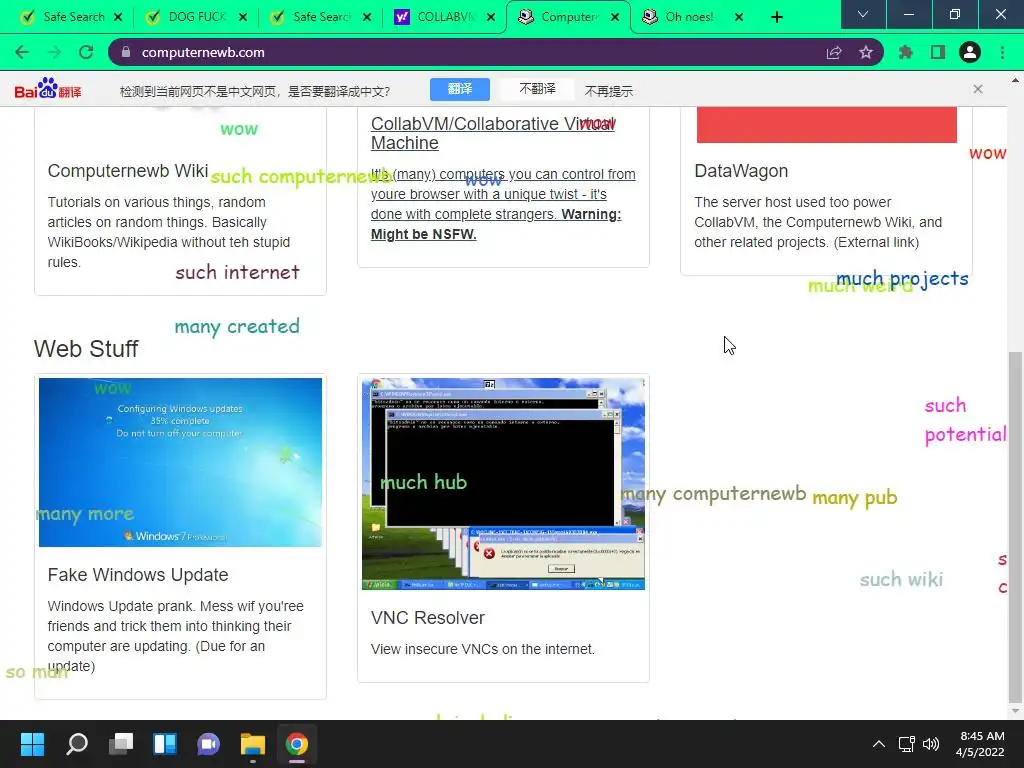Click the 'Web Stuff' section heading
The height and width of the screenshot is (768, 1024).
pos(86,349)
